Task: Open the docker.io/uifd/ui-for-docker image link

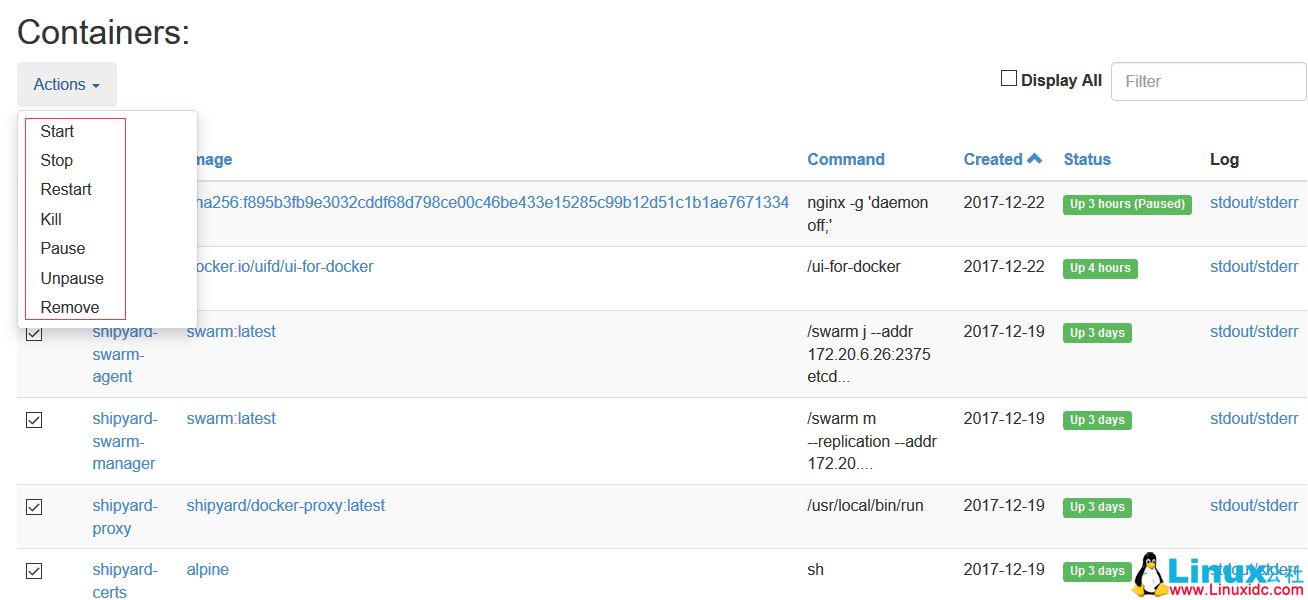Action: coord(280,266)
